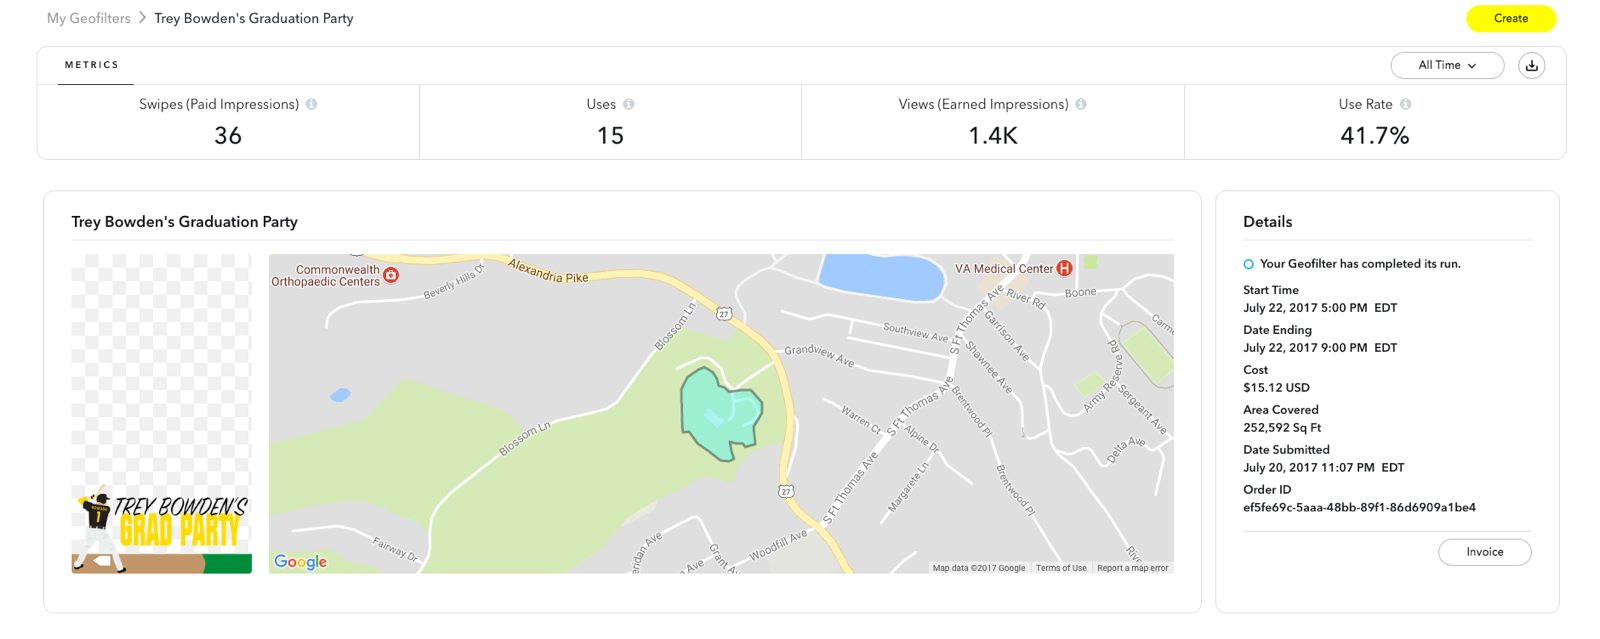Open the All Time date range dropdown
1600x639 pixels.
pyautogui.click(x=1447, y=65)
